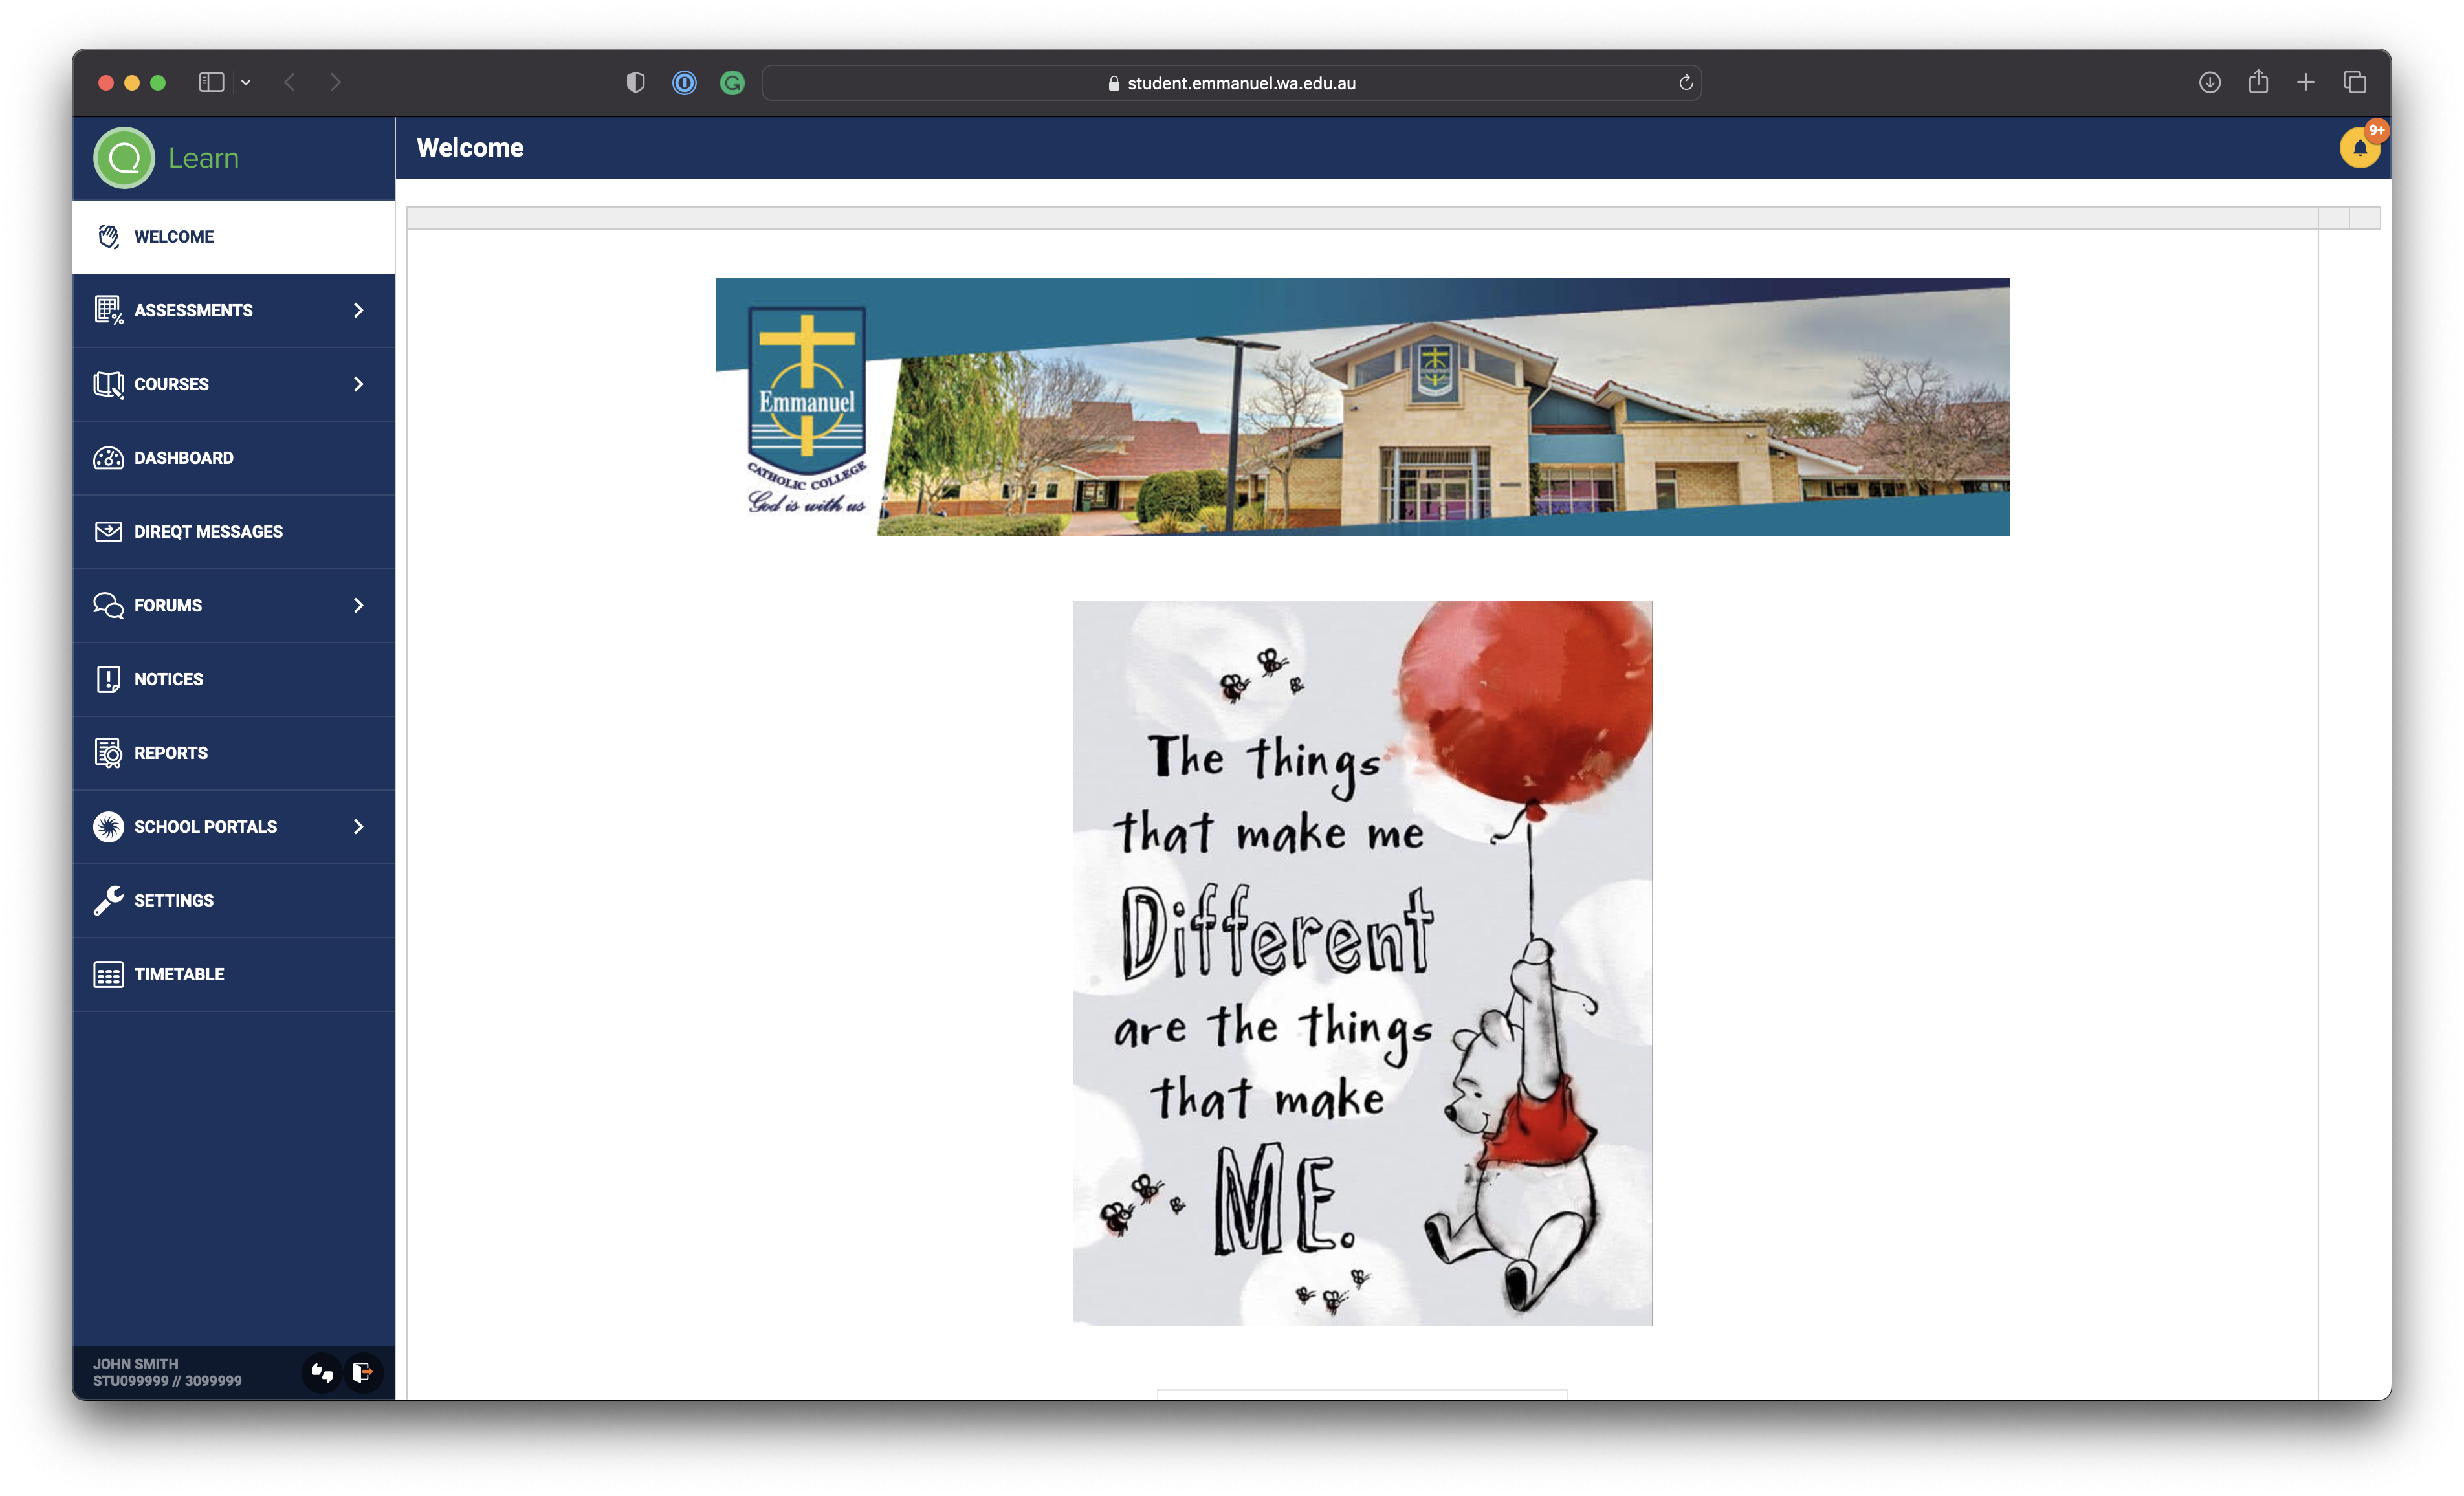Click the Learn logo circle icon

click(124, 158)
